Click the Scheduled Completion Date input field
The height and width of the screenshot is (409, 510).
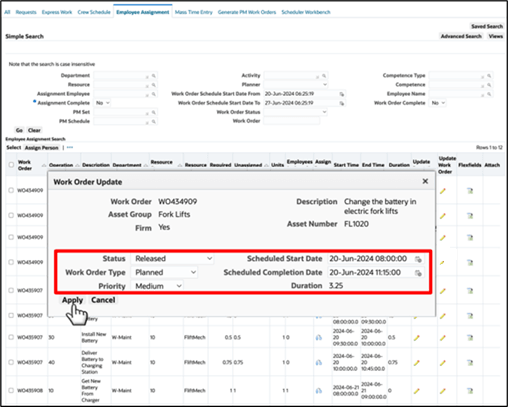(370, 273)
